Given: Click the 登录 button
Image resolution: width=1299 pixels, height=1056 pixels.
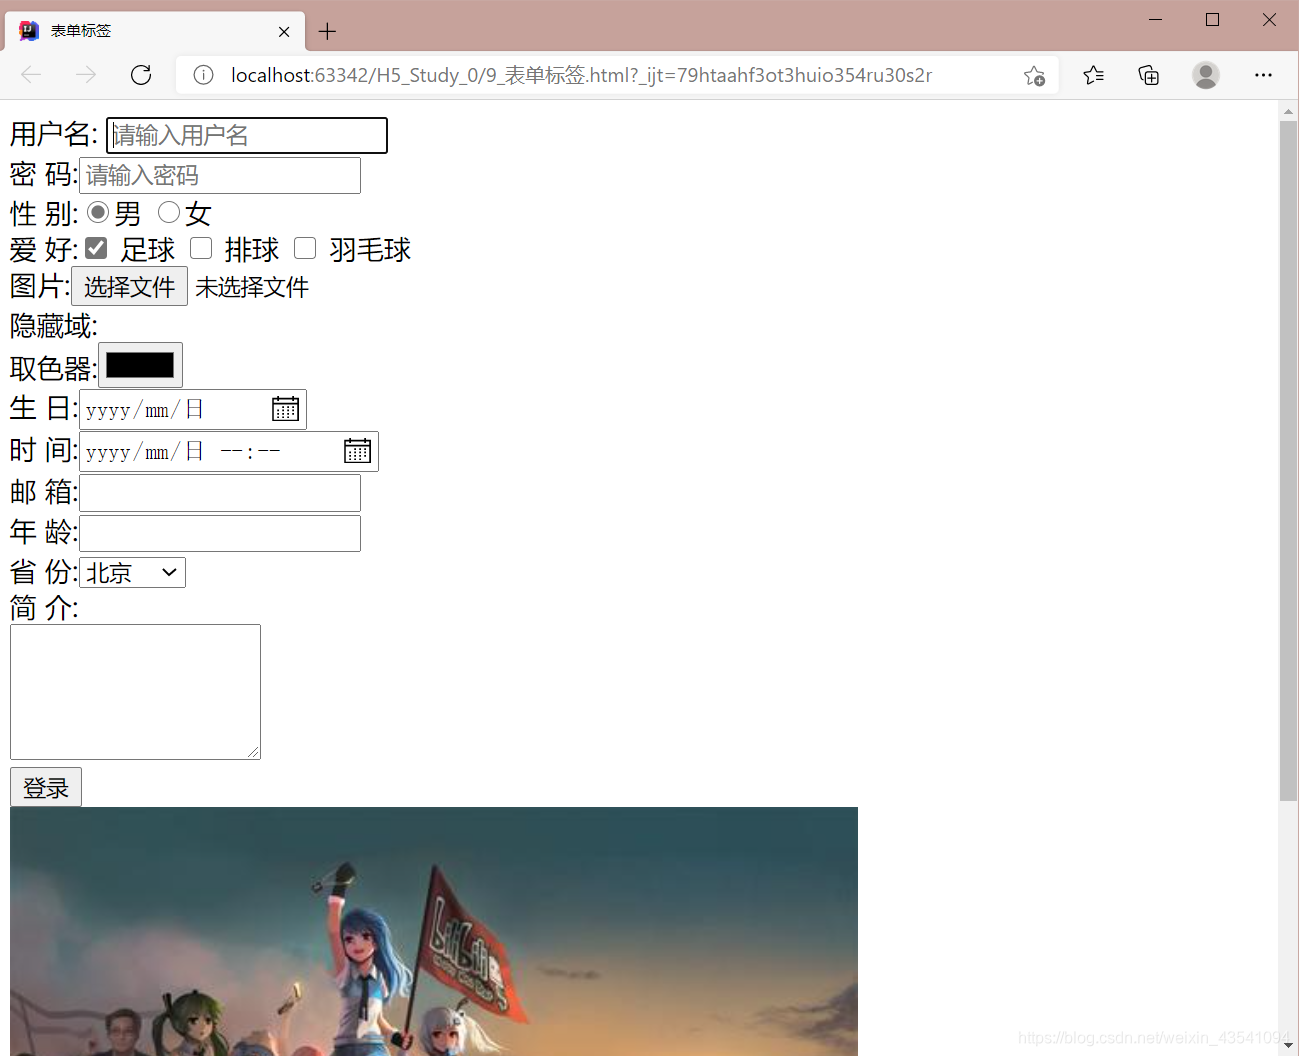Looking at the screenshot, I should [45, 787].
